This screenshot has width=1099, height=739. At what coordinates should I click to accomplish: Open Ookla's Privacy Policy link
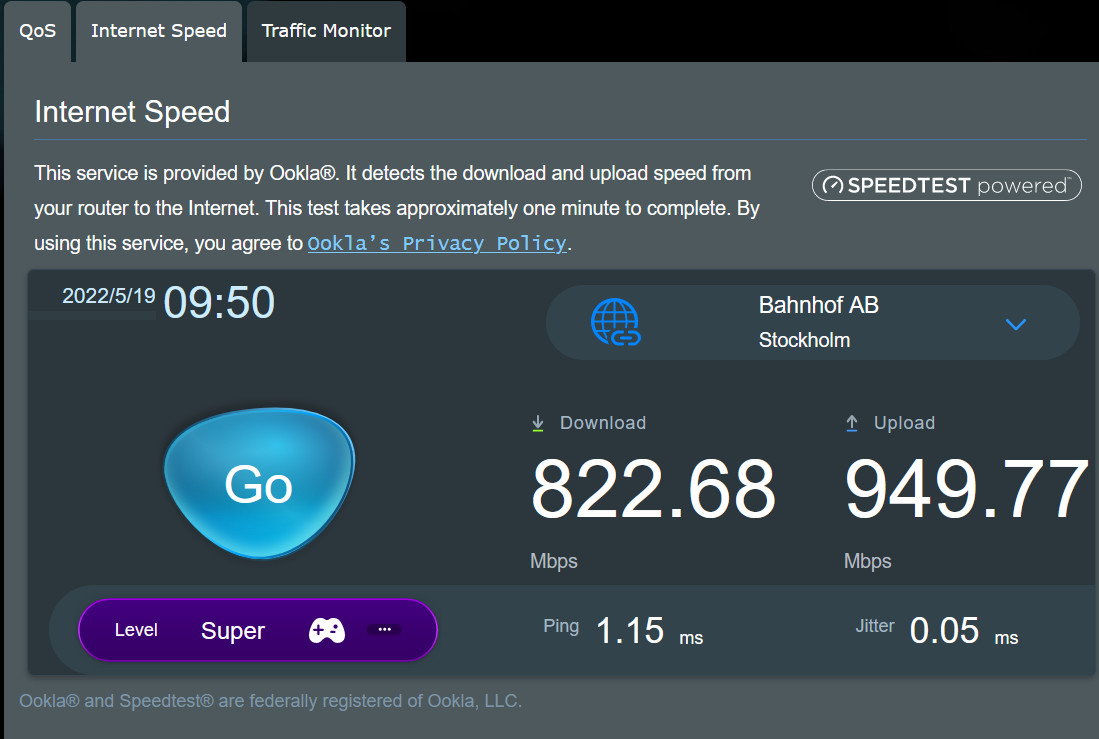pyautogui.click(x=437, y=243)
